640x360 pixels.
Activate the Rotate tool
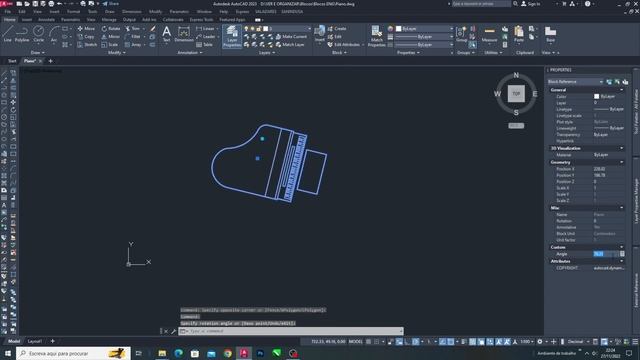point(111,29)
